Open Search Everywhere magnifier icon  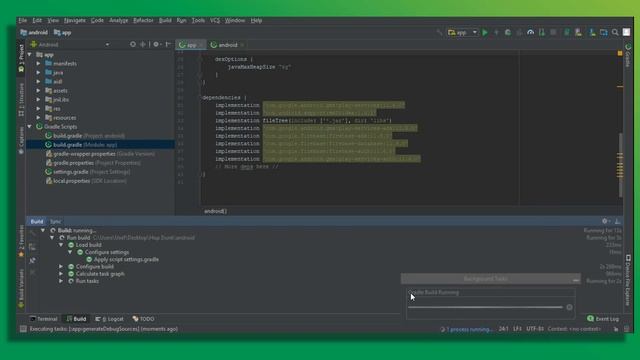615,32
